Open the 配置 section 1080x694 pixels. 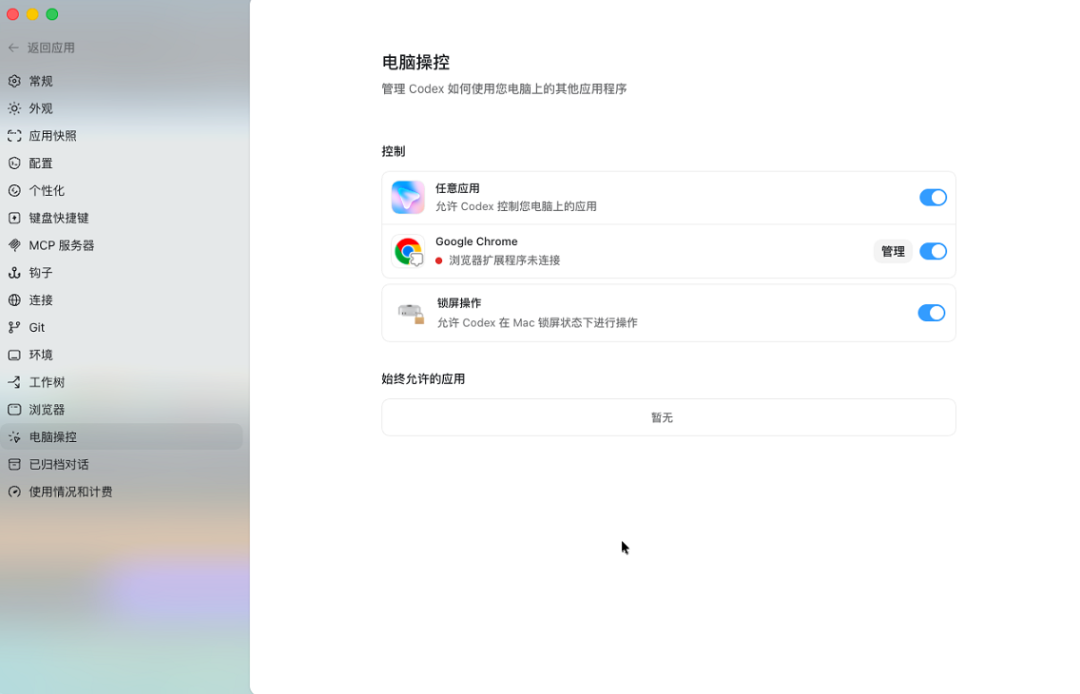point(122,163)
